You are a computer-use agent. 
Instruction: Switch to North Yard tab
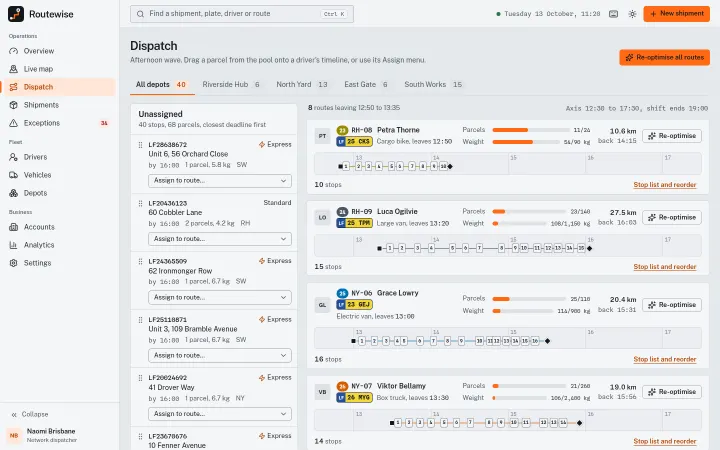(x=302, y=85)
